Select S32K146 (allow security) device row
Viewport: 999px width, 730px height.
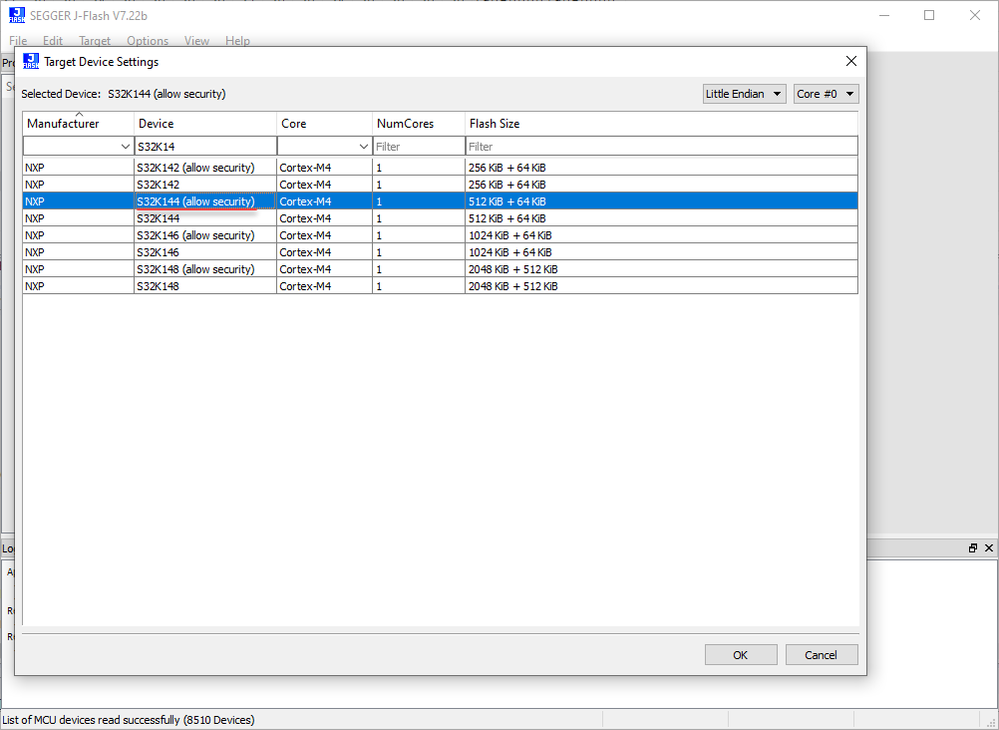click(440, 235)
